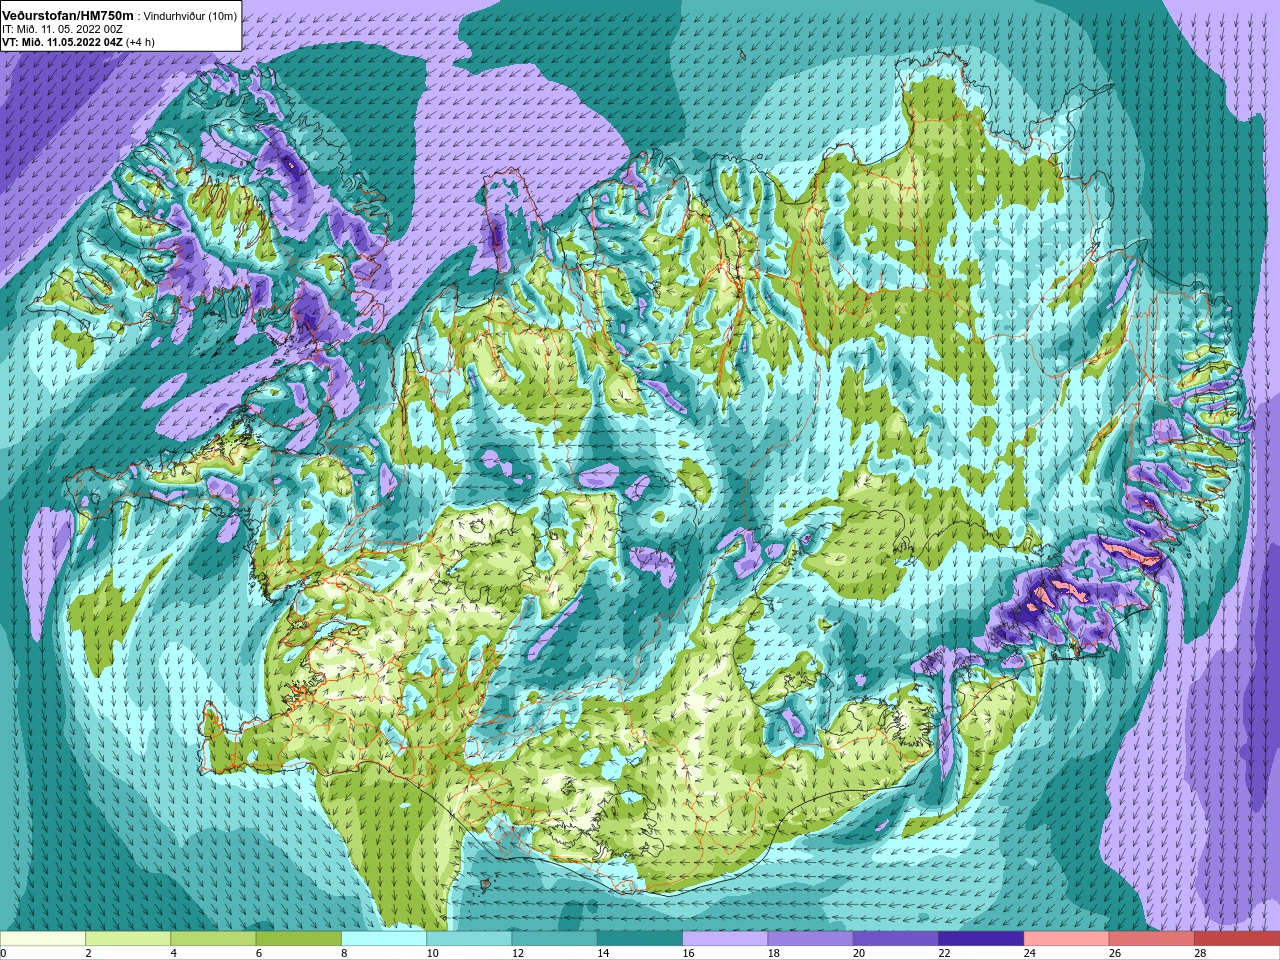Click the legend value label 12
This screenshot has height=960, width=1280.
tap(518, 953)
